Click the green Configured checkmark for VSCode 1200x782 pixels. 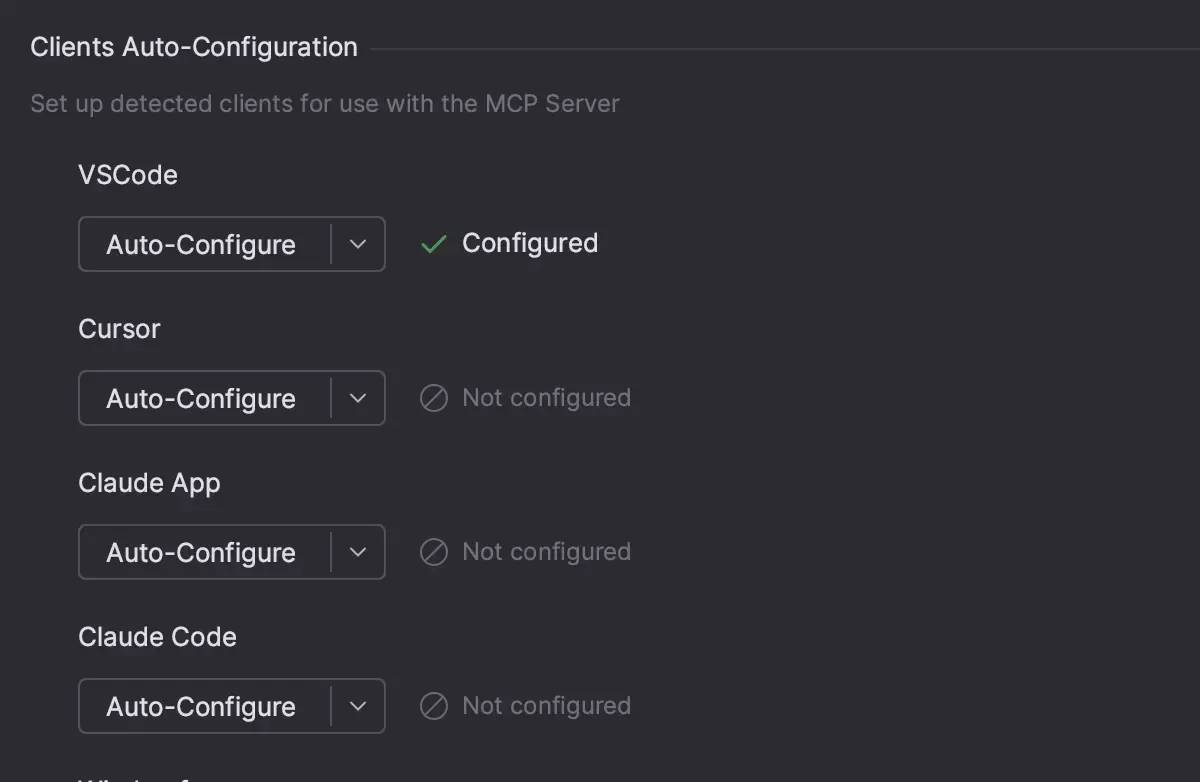(x=433, y=243)
